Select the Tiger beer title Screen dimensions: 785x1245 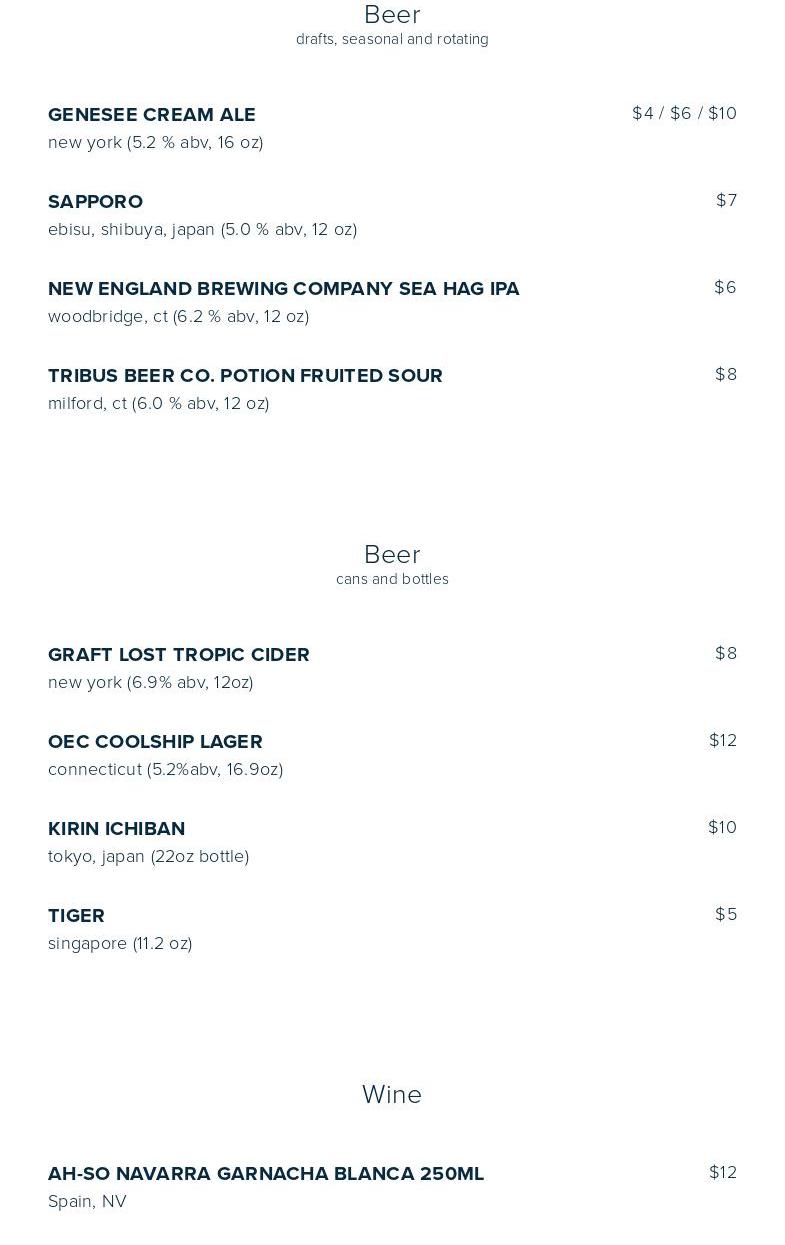(76, 916)
